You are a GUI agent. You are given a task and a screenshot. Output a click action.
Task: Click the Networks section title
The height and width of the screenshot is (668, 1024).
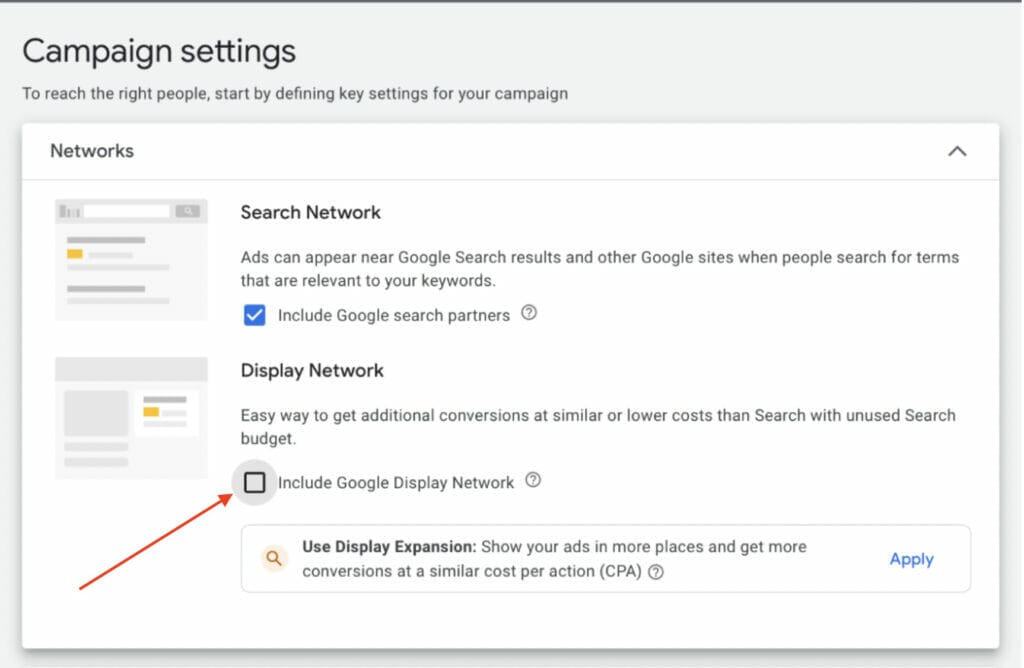tap(92, 151)
